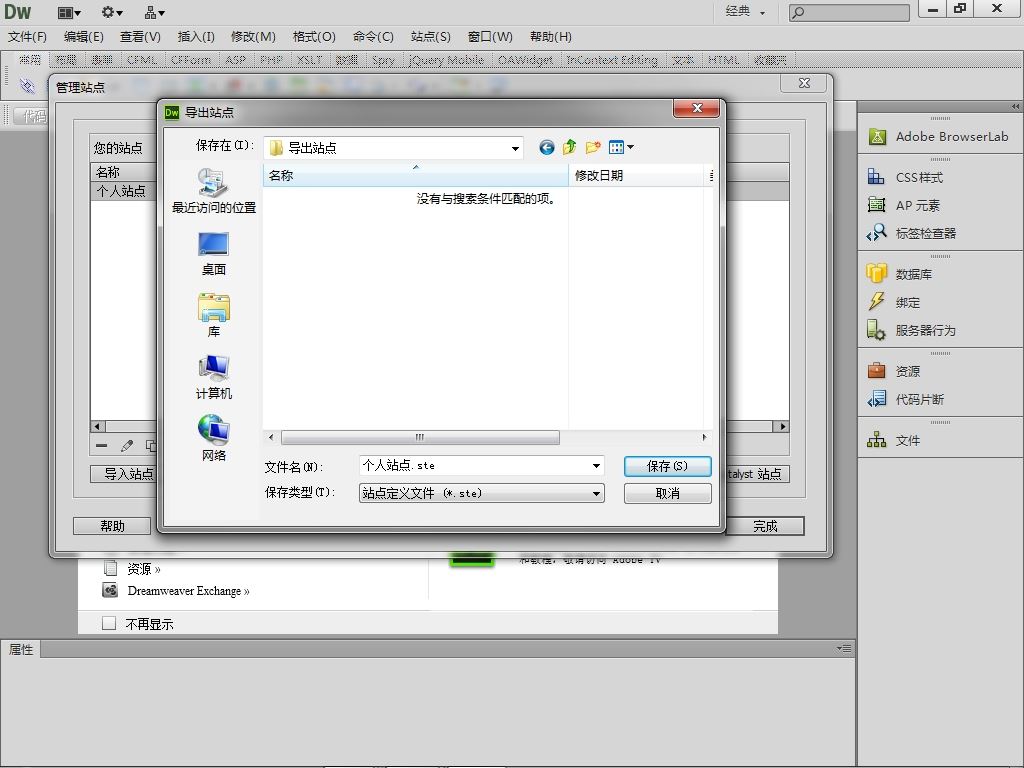Collapse the right panel dock
1024x768 pixels.
1015,106
